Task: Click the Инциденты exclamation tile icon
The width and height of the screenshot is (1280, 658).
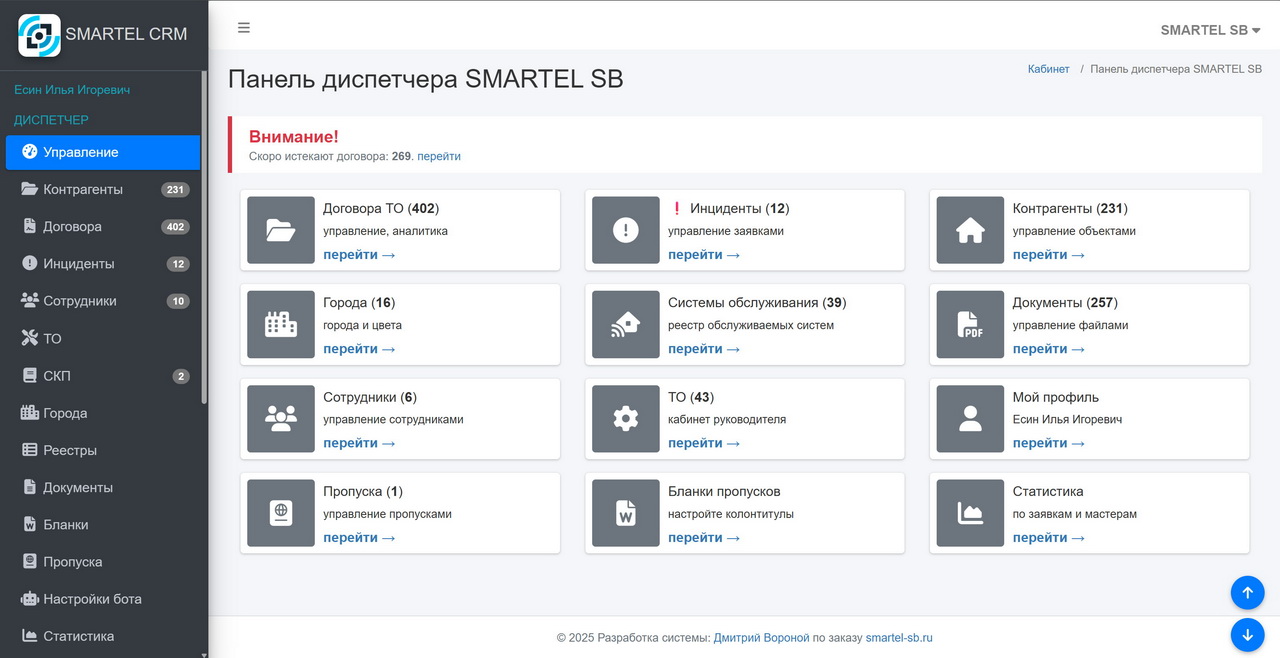Action: [626, 230]
